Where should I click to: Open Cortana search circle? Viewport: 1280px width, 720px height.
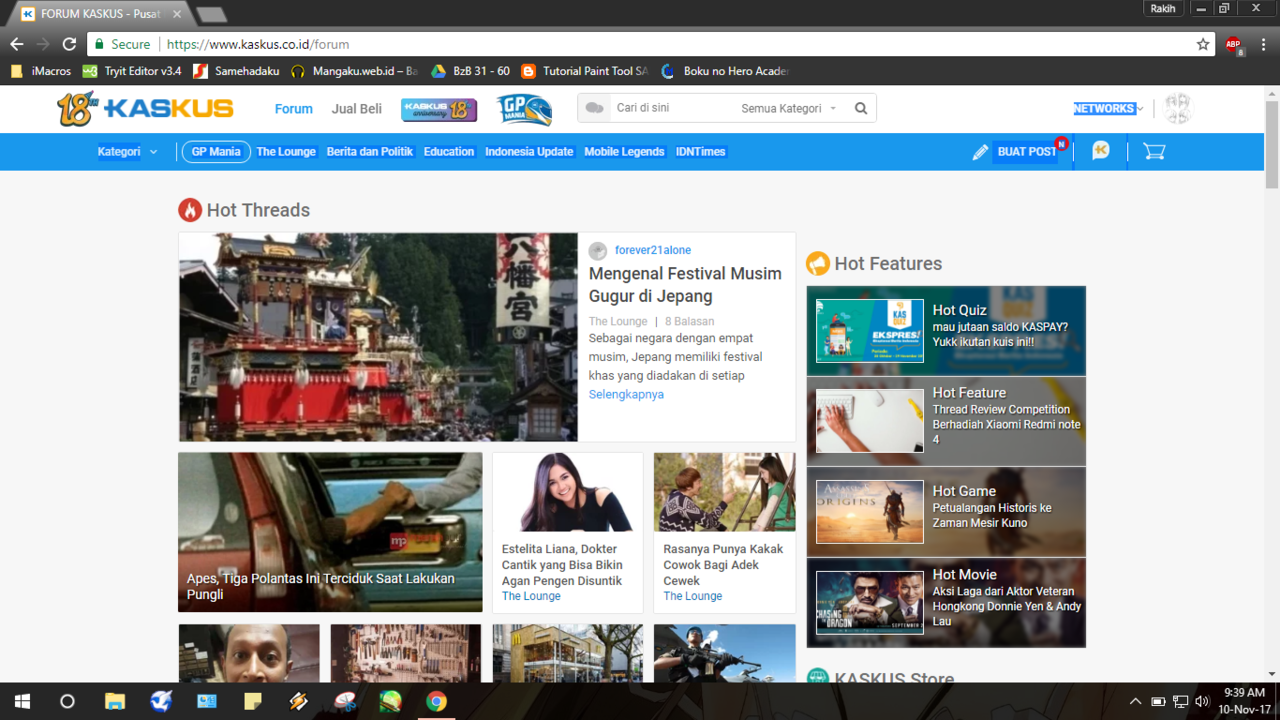pyautogui.click(x=67, y=701)
